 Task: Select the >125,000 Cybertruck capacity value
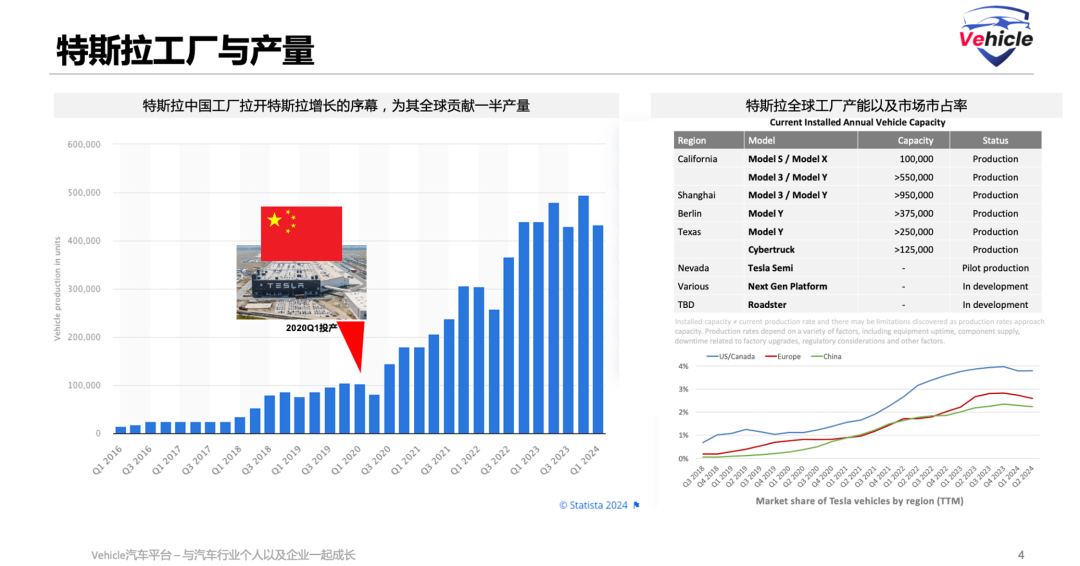coord(913,250)
